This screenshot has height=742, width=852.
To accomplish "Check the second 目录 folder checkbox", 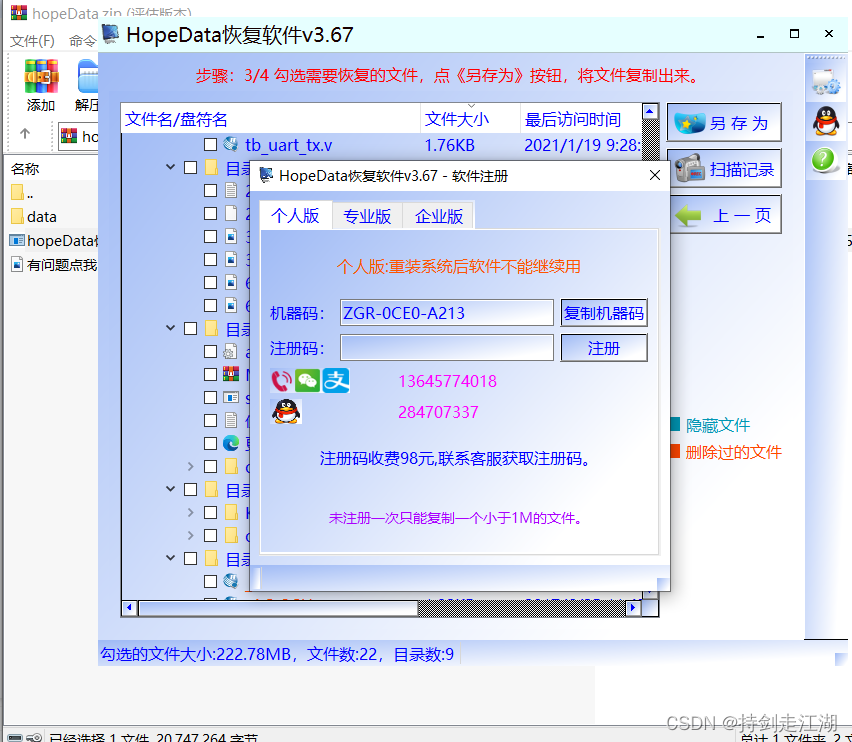I will pos(190,328).
